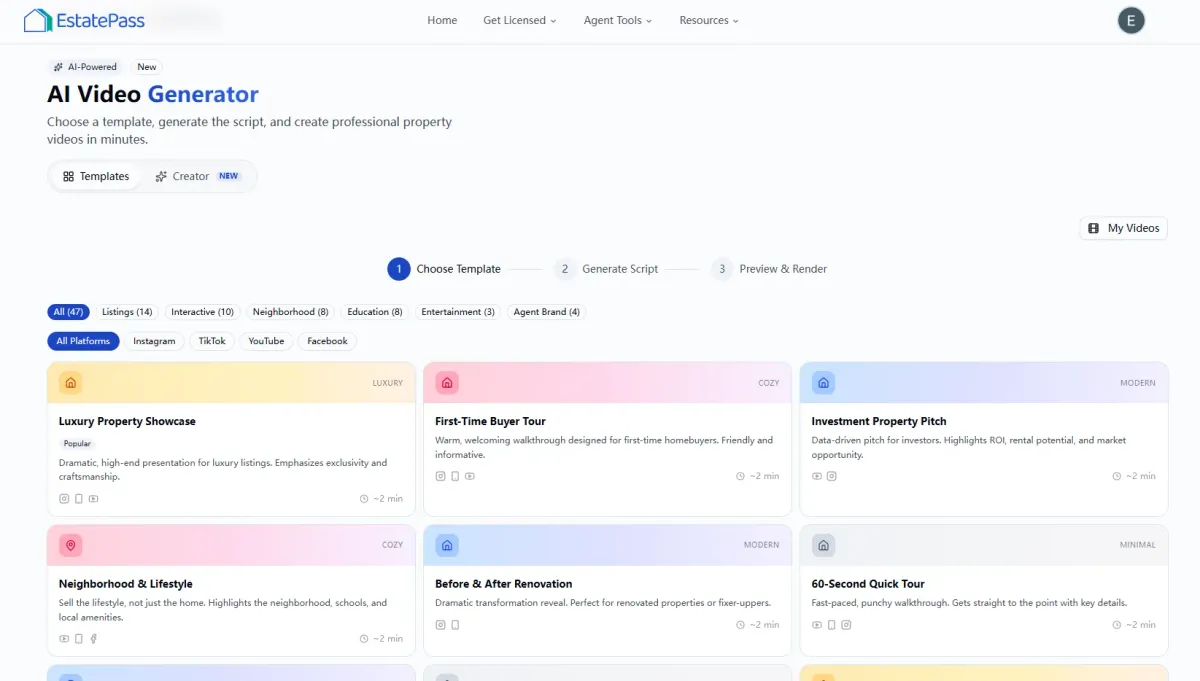This screenshot has width=1200, height=681.
Task: Open the My Videos button
Action: click(x=1123, y=228)
